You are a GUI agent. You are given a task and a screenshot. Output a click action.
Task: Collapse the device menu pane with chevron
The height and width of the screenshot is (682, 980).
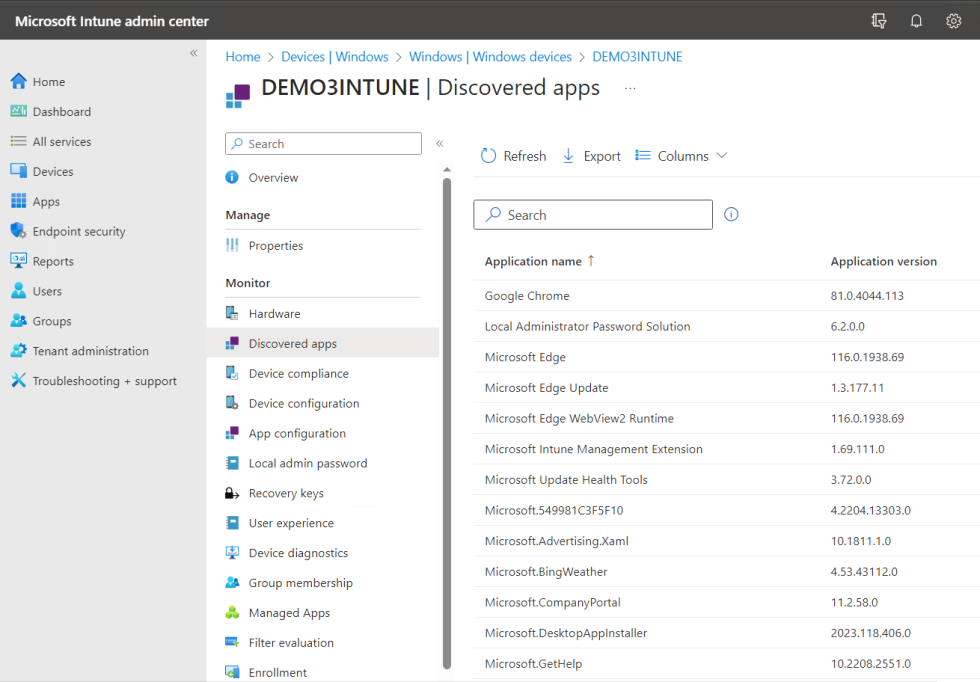pyautogui.click(x=440, y=143)
